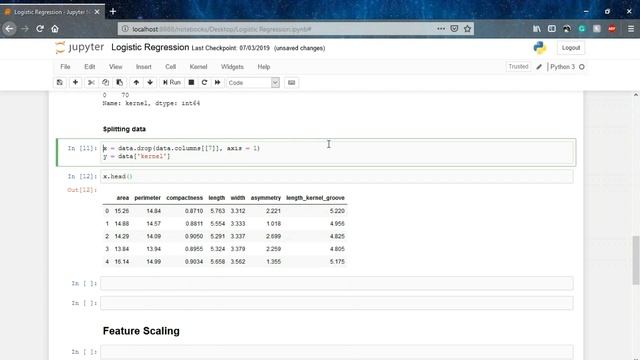Open the Firefox library icon
This screenshot has height=360, width=640.
537,29
